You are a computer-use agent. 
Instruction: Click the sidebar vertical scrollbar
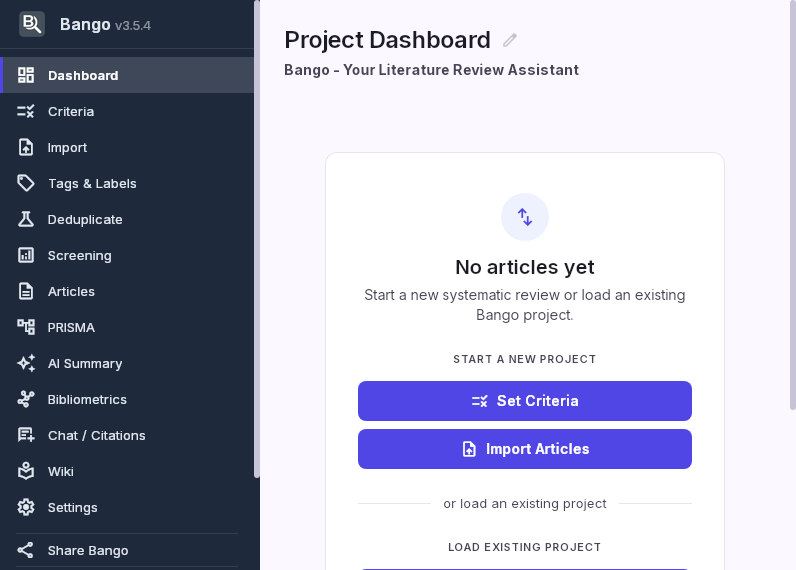click(x=257, y=239)
